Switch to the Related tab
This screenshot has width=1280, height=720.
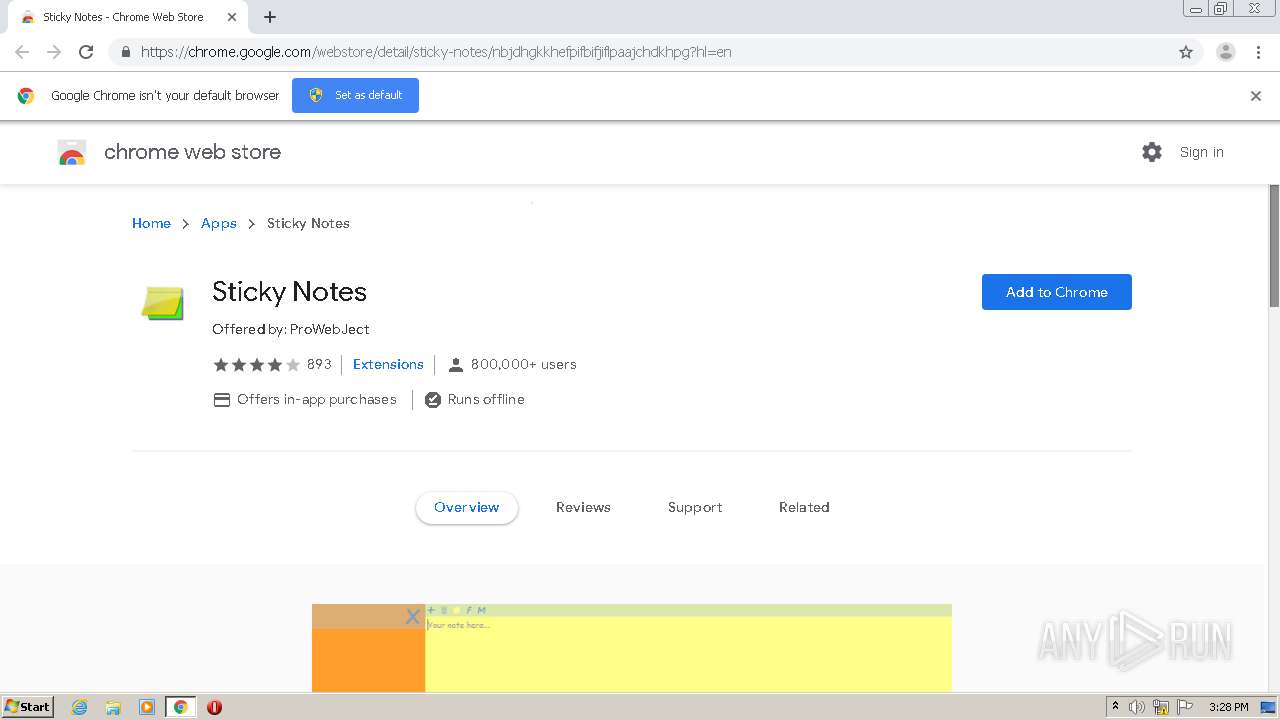click(804, 507)
